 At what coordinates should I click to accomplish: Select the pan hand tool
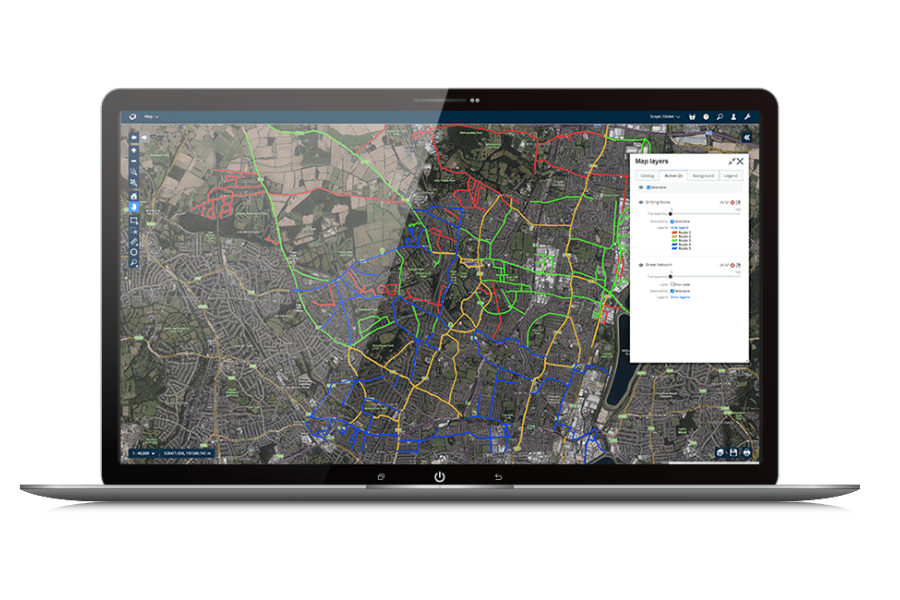135,207
